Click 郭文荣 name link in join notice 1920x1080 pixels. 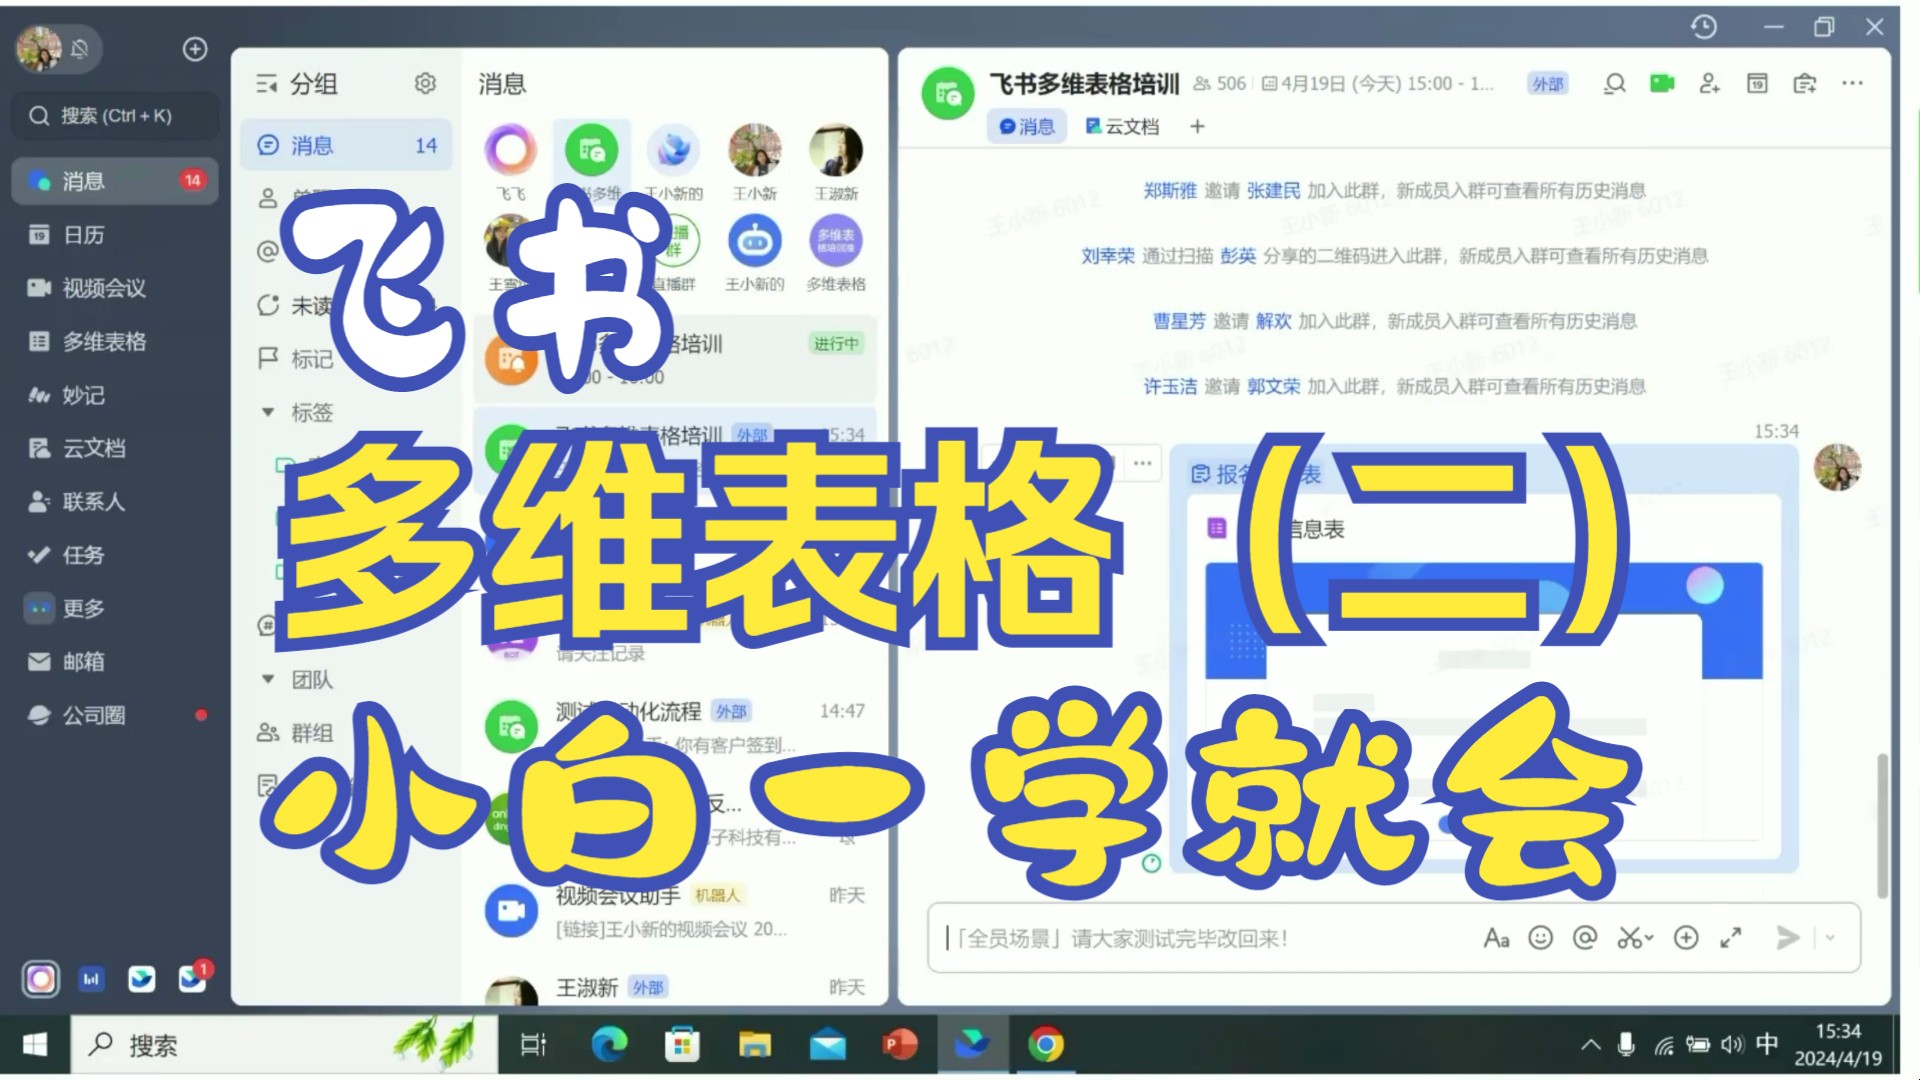(1273, 386)
